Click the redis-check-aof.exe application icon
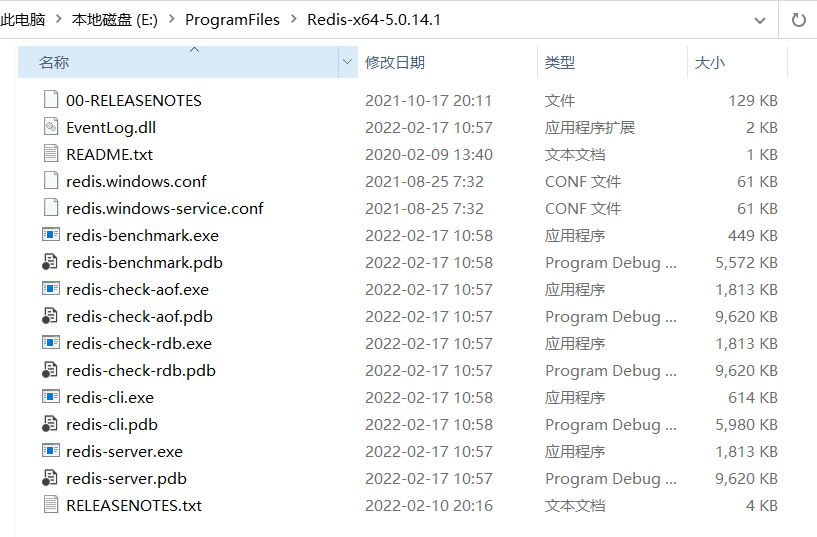Viewport: 817px width, 537px height. click(x=51, y=289)
